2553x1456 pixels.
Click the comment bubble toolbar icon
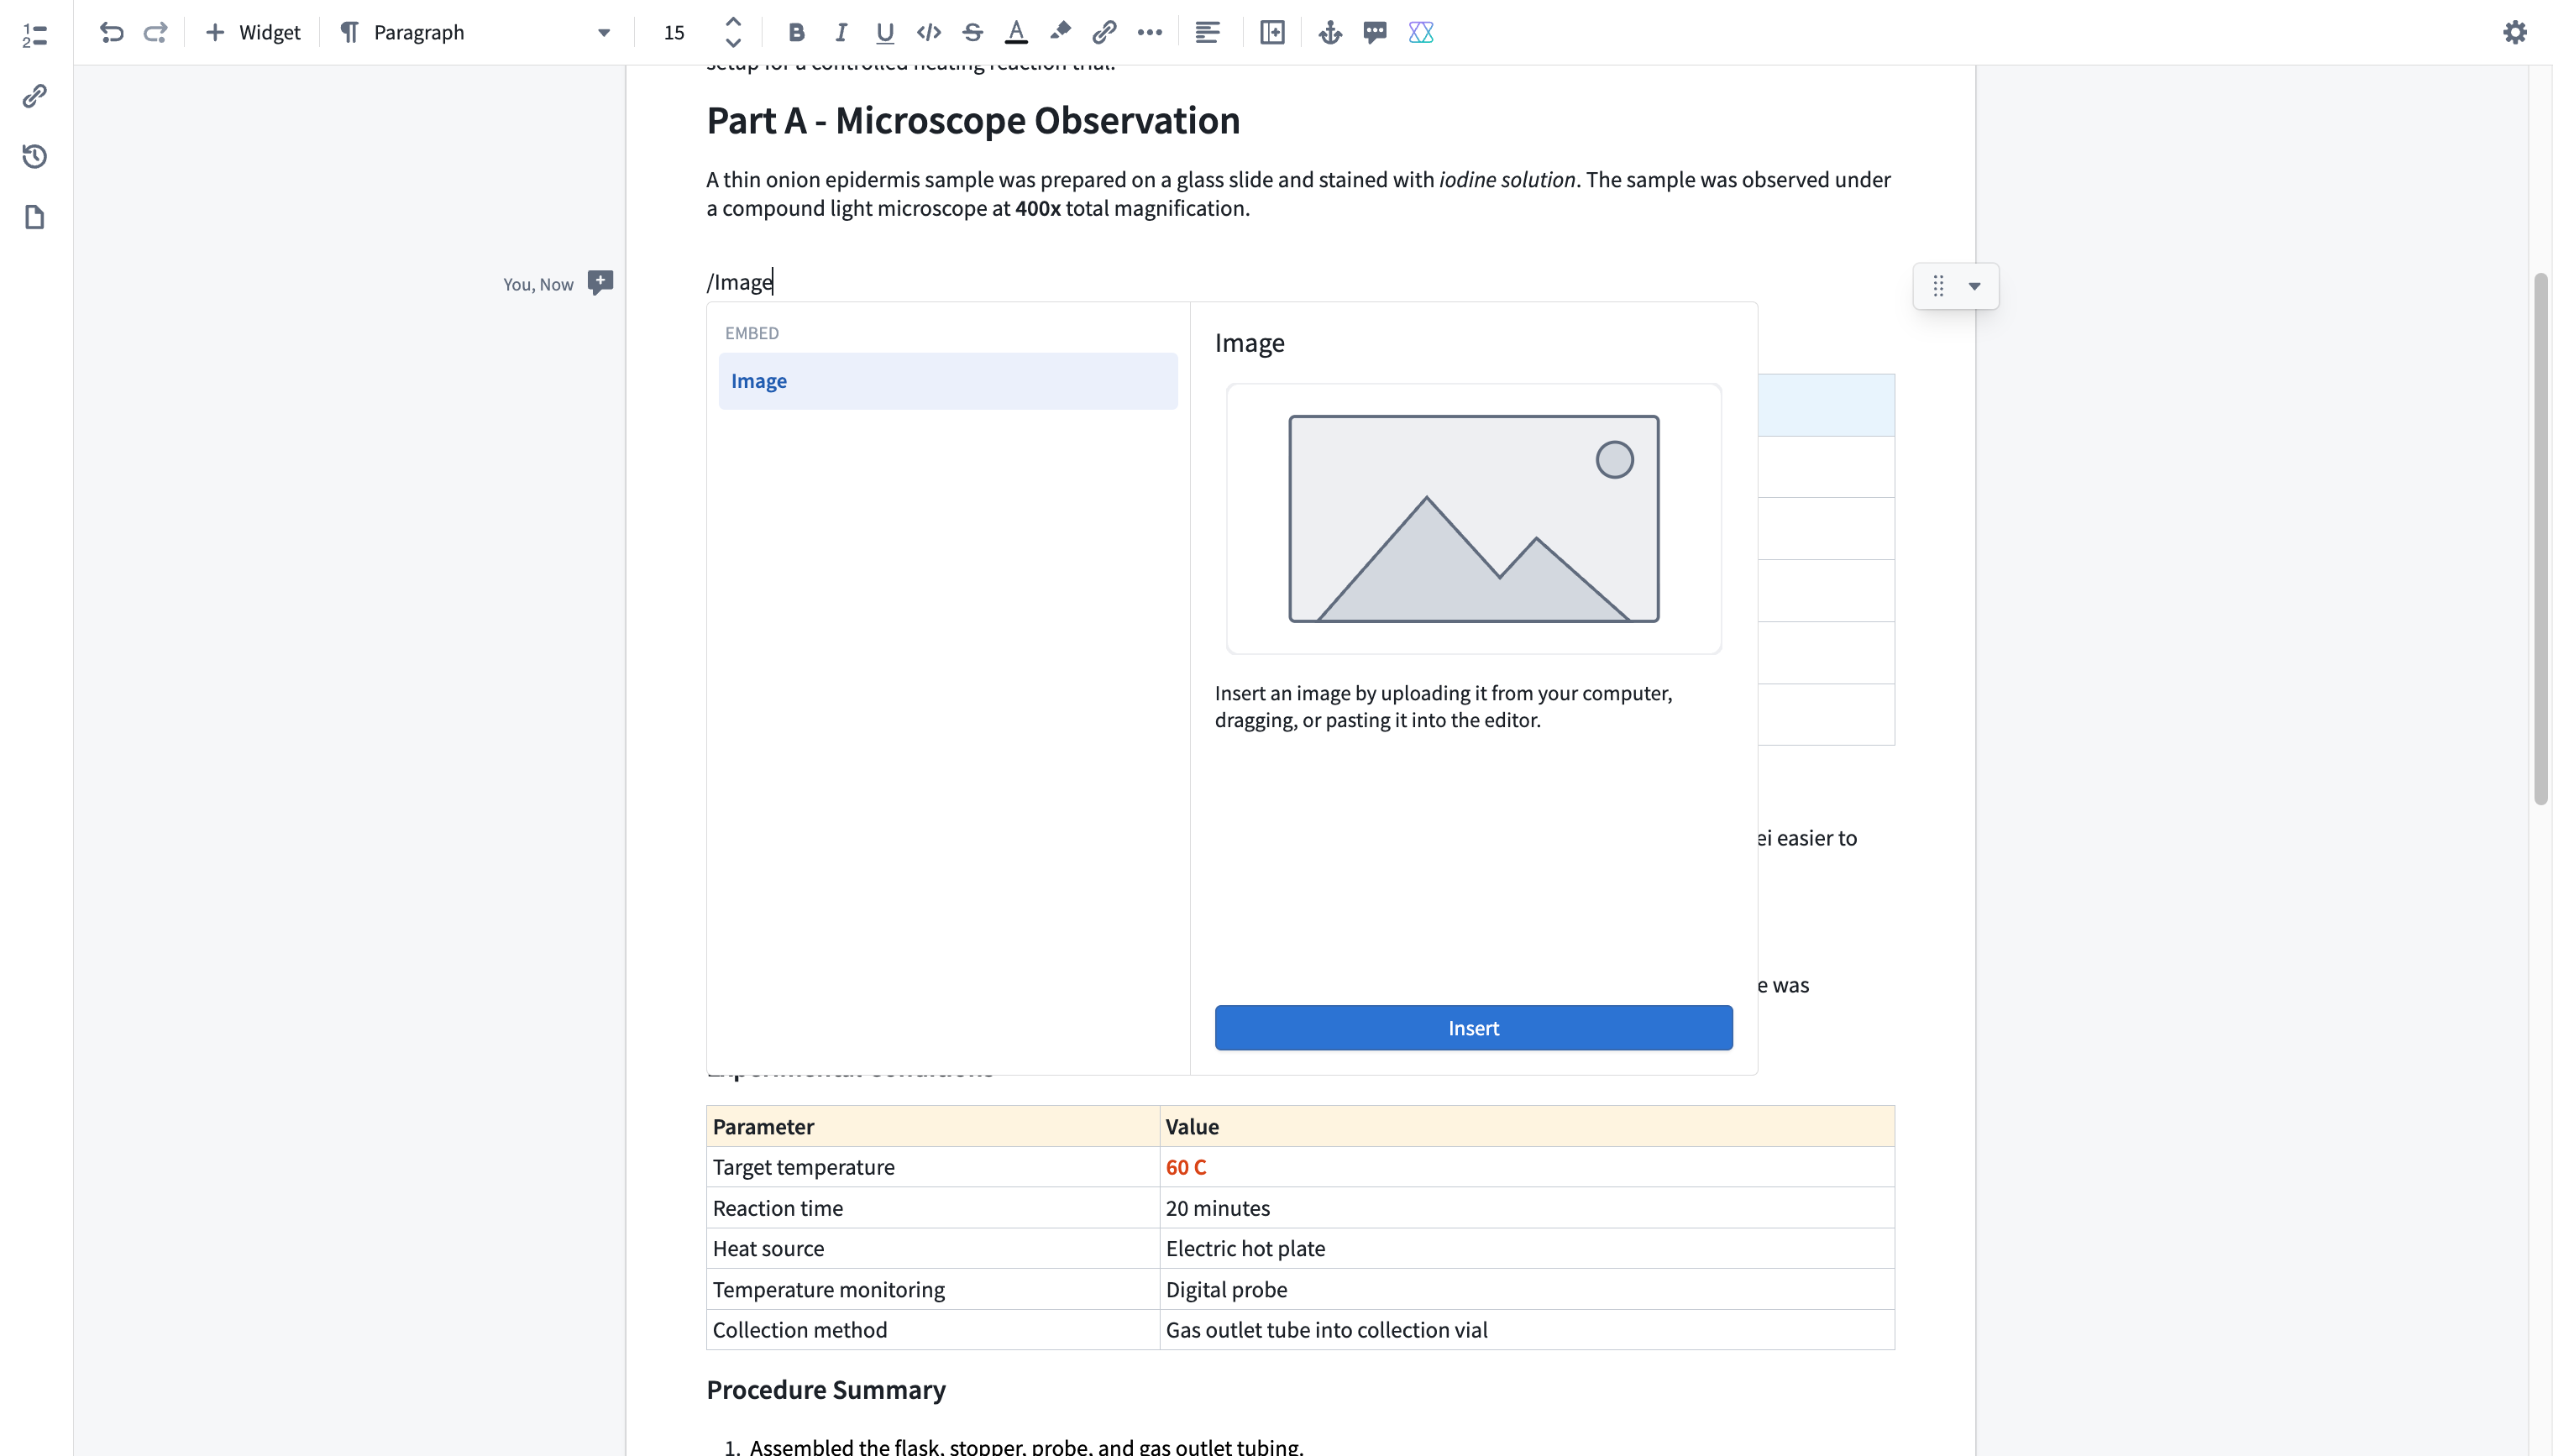tap(1375, 32)
